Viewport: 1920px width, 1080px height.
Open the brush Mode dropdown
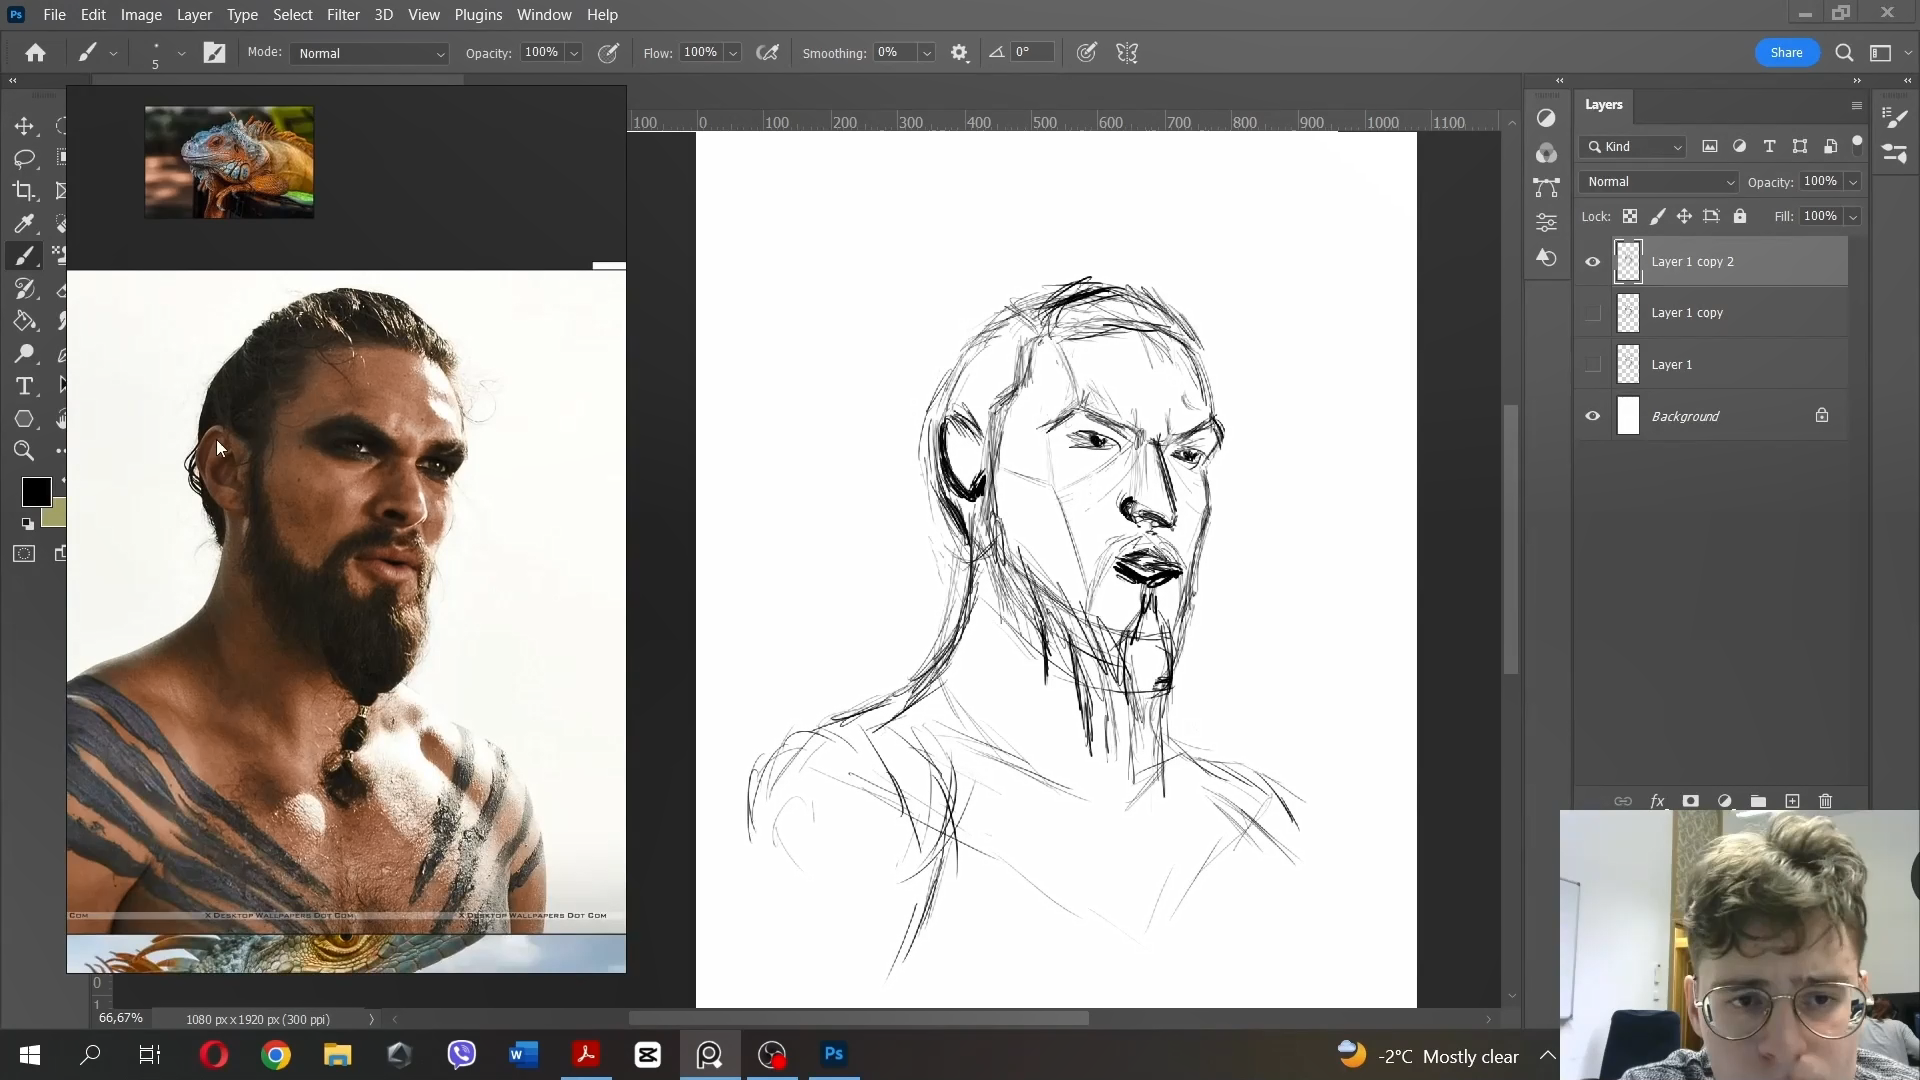(x=369, y=53)
